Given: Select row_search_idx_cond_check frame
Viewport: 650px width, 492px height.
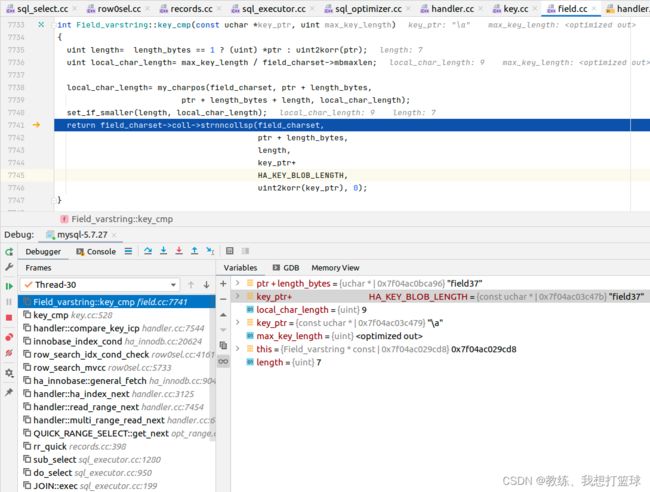Looking at the screenshot, I should pyautogui.click(x=116, y=354).
